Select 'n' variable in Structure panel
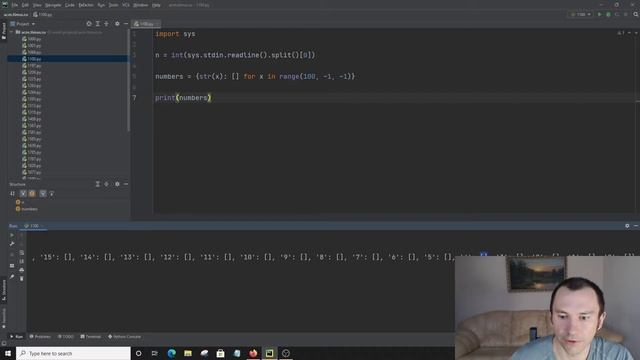Viewport: 640px width, 360px height. pos(20,202)
